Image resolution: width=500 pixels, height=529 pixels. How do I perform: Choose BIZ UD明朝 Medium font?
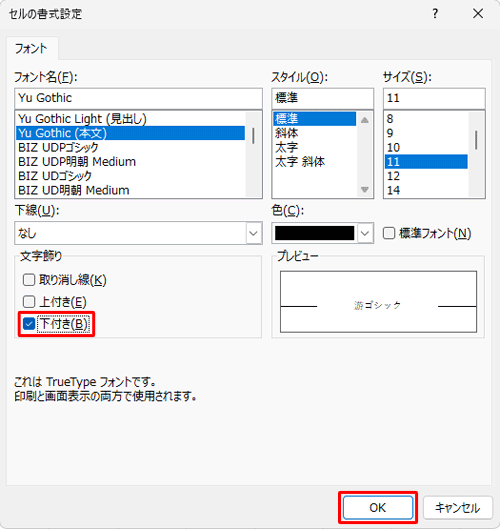click(130, 190)
